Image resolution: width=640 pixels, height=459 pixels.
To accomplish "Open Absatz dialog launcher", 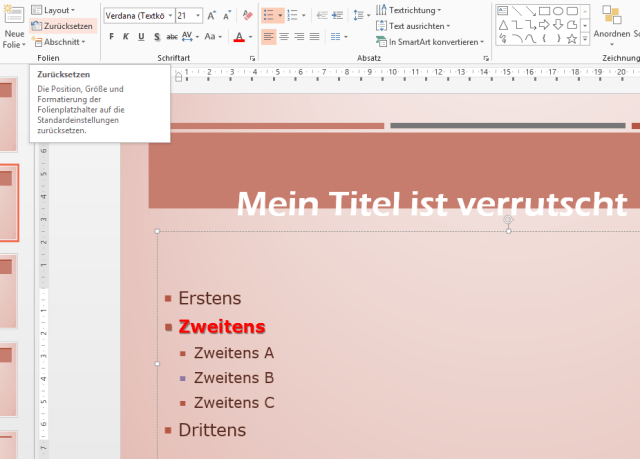I will tap(486, 58).
